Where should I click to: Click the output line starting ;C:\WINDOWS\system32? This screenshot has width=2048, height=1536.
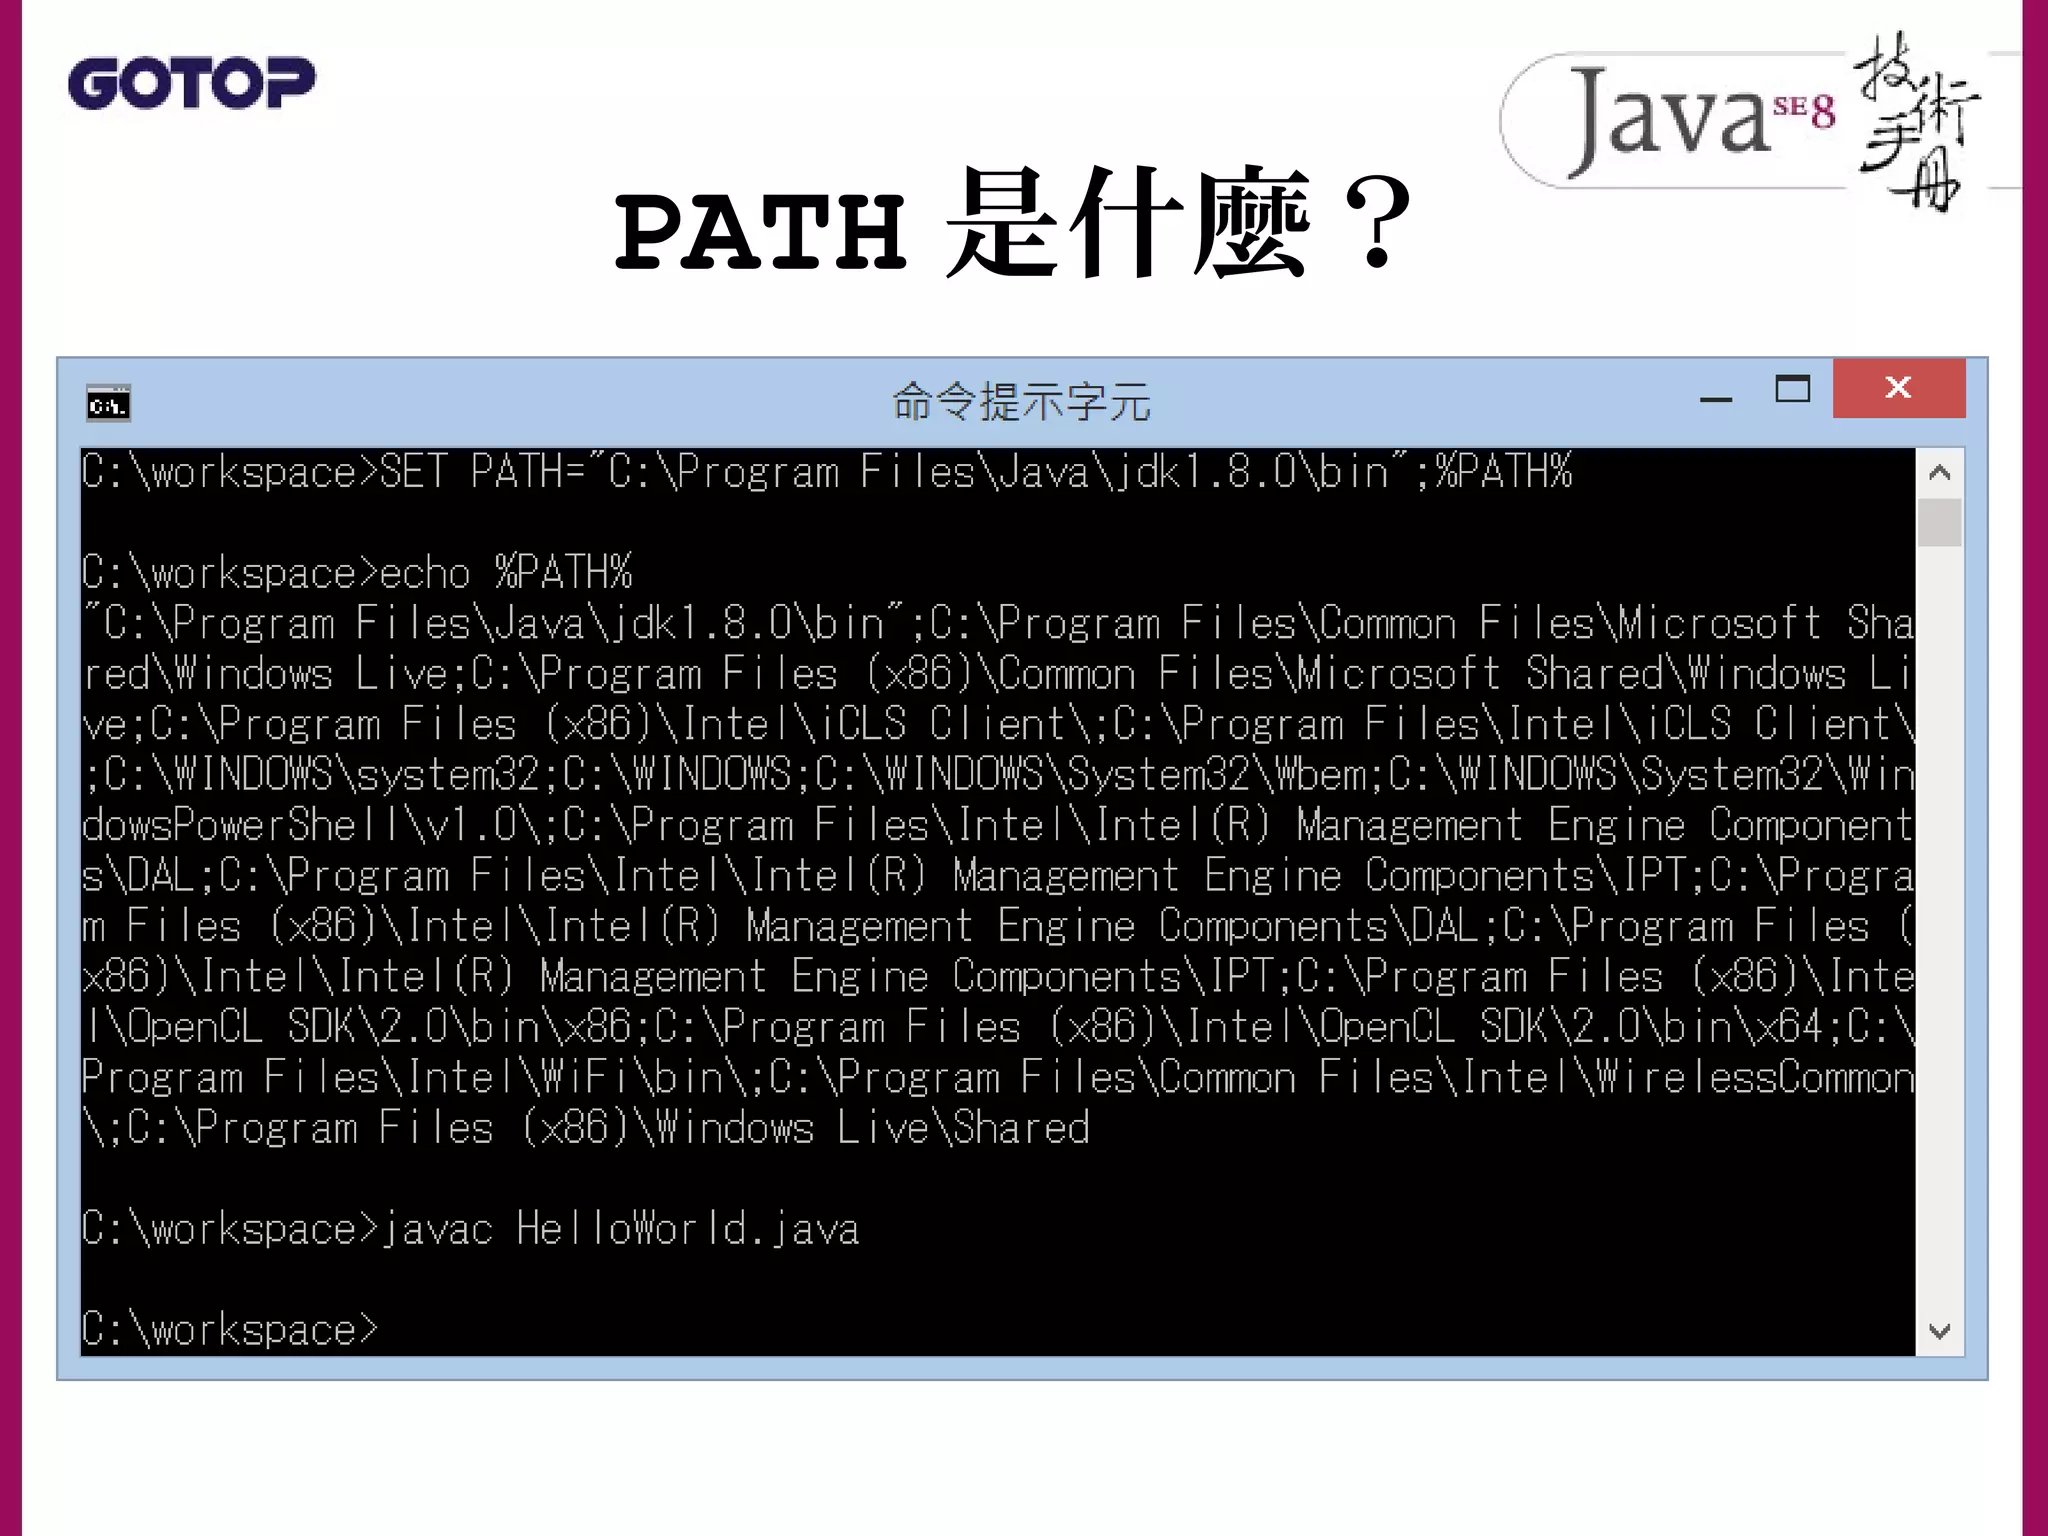pos(998,775)
